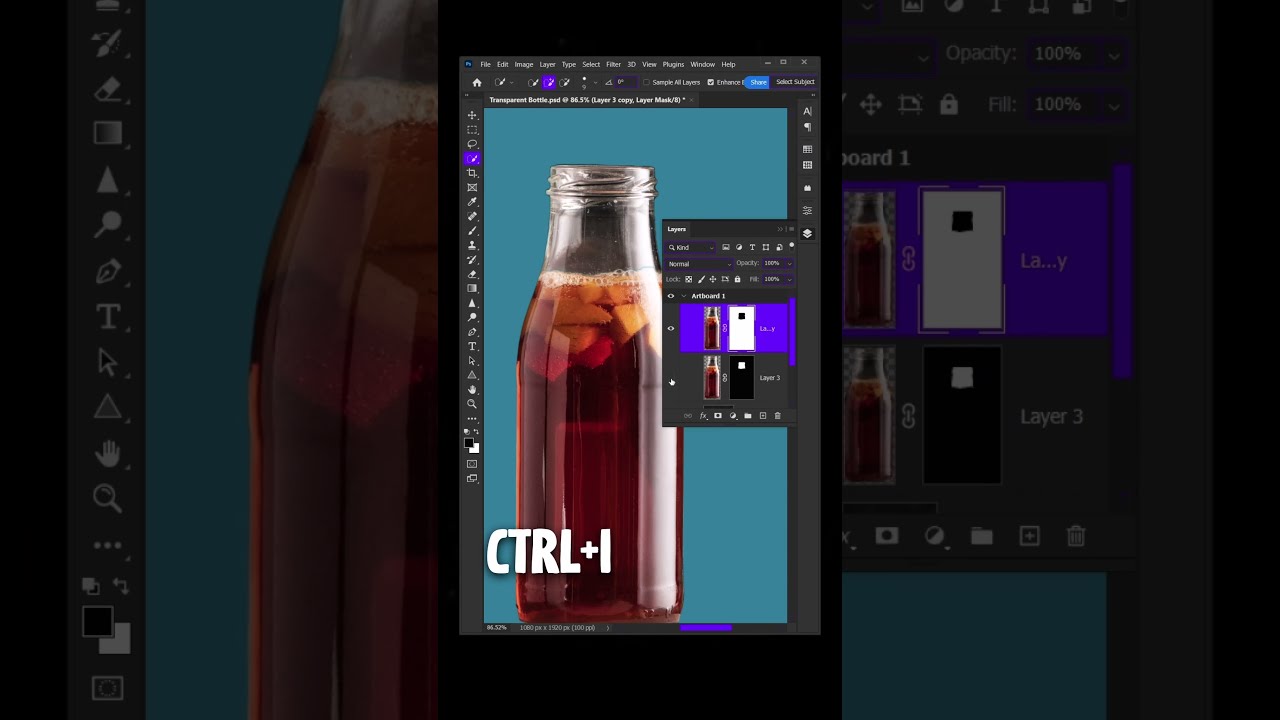Select the History Brush tool
This screenshot has width=1280, height=720.
pos(472,260)
